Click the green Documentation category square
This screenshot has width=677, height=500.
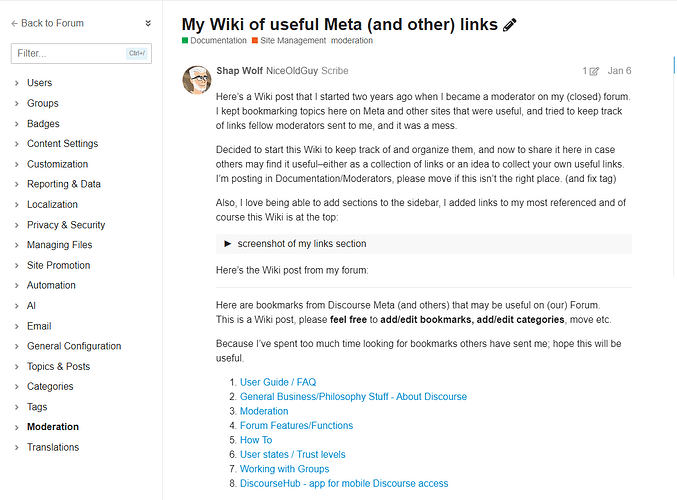click(185, 41)
